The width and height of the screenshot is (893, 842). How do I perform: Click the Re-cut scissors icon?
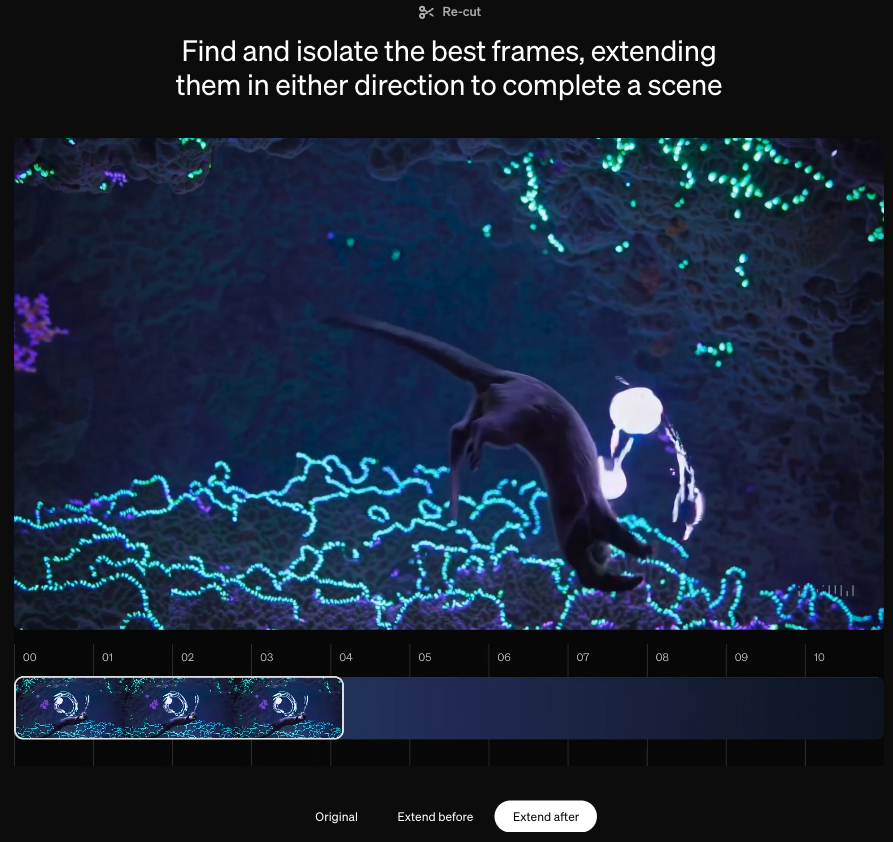point(426,12)
